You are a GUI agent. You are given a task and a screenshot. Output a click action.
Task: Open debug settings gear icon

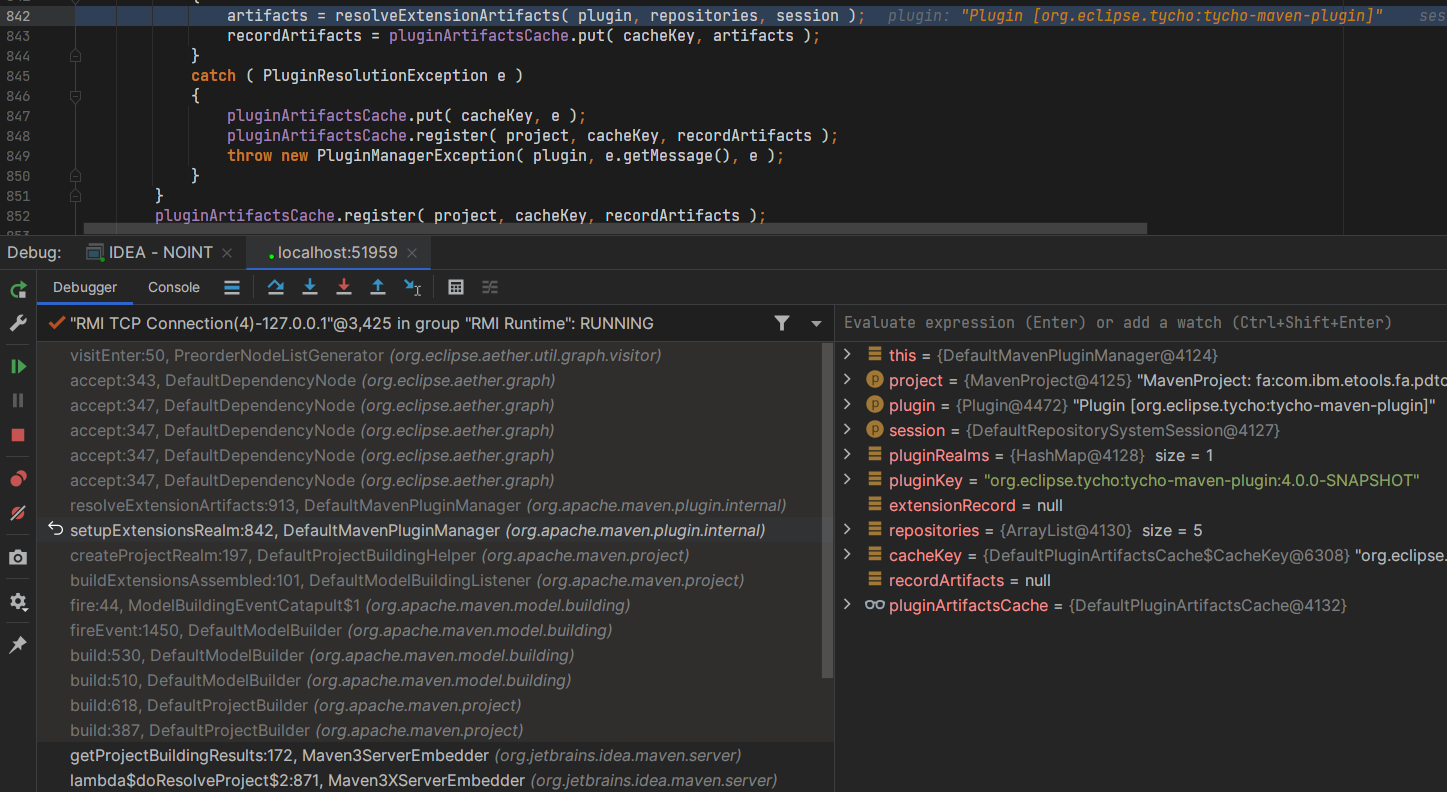tap(18, 602)
